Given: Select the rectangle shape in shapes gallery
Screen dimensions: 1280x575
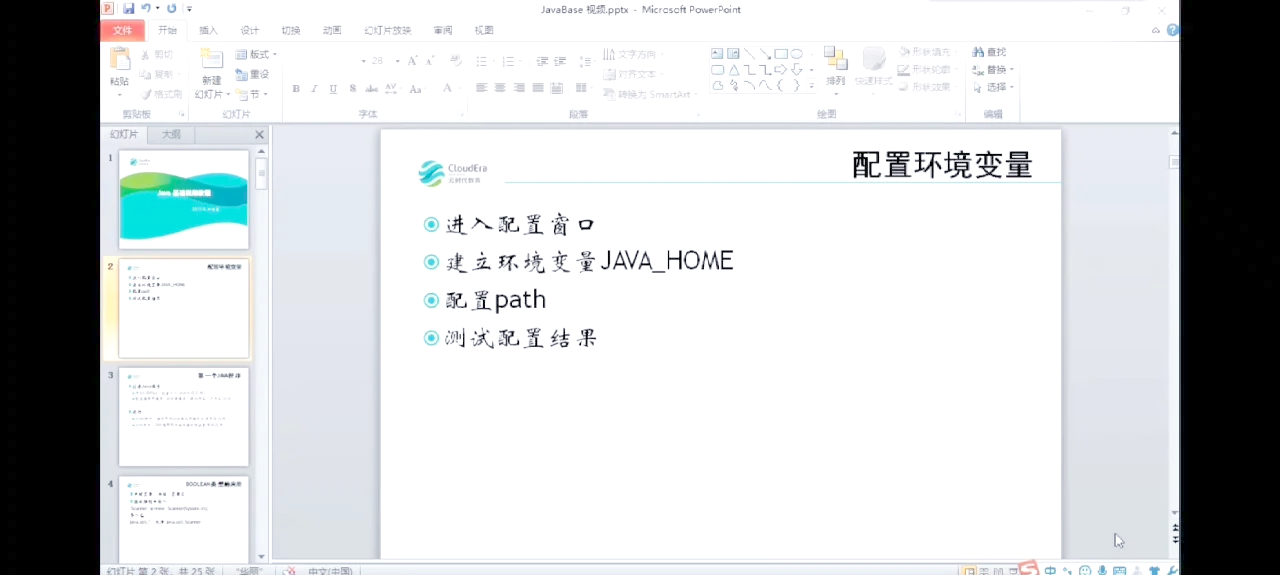Looking at the screenshot, I should (780, 54).
